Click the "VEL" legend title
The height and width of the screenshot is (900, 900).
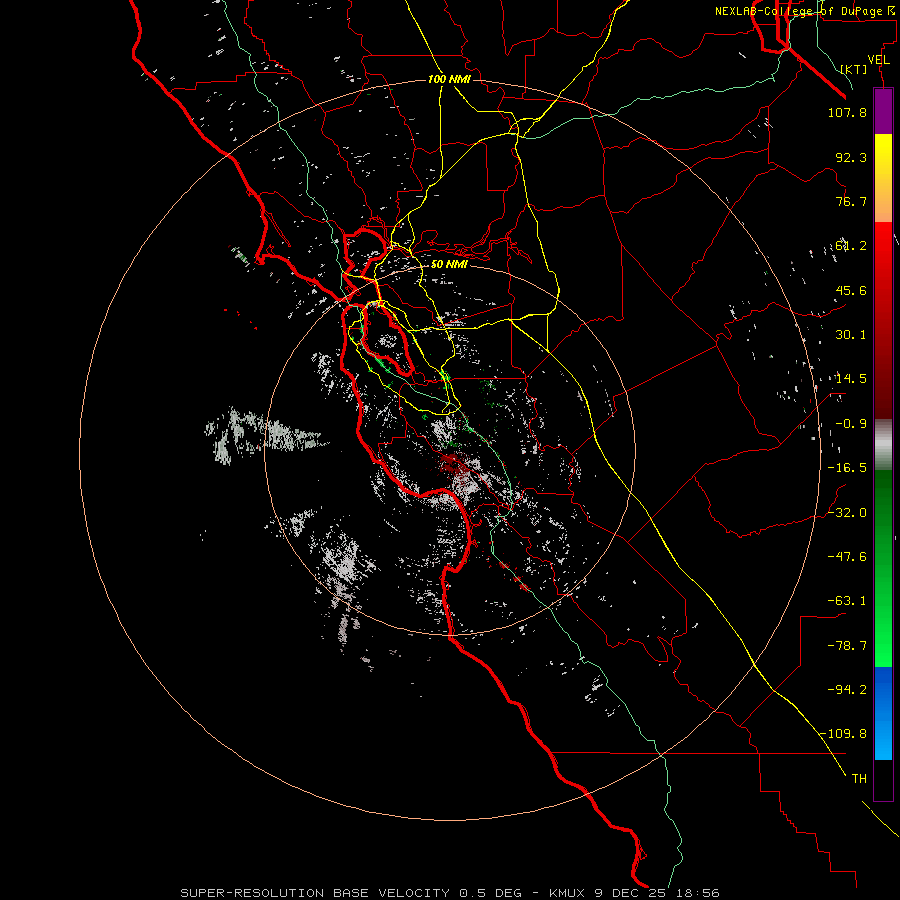click(879, 60)
